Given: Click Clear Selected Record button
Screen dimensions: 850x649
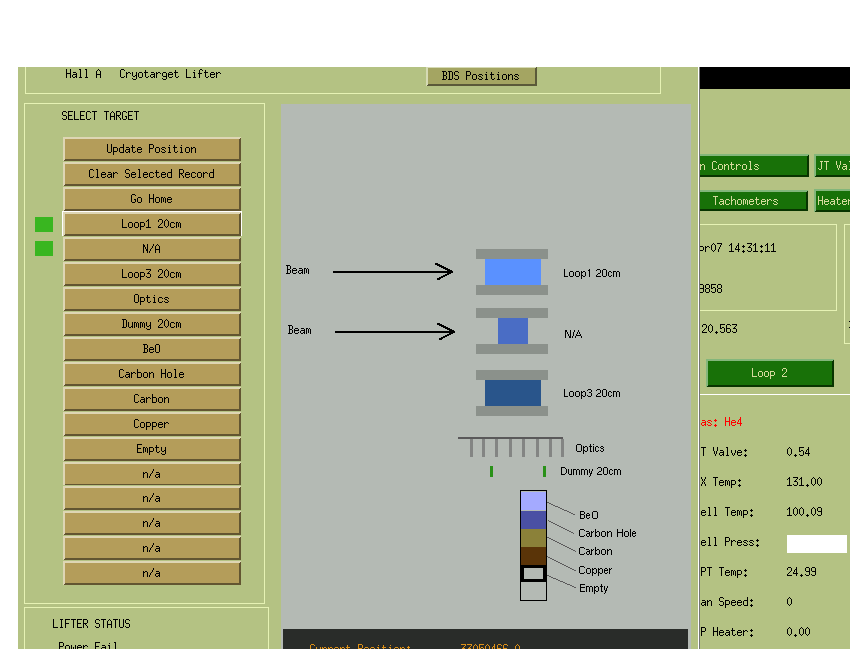Looking at the screenshot, I should point(152,174).
